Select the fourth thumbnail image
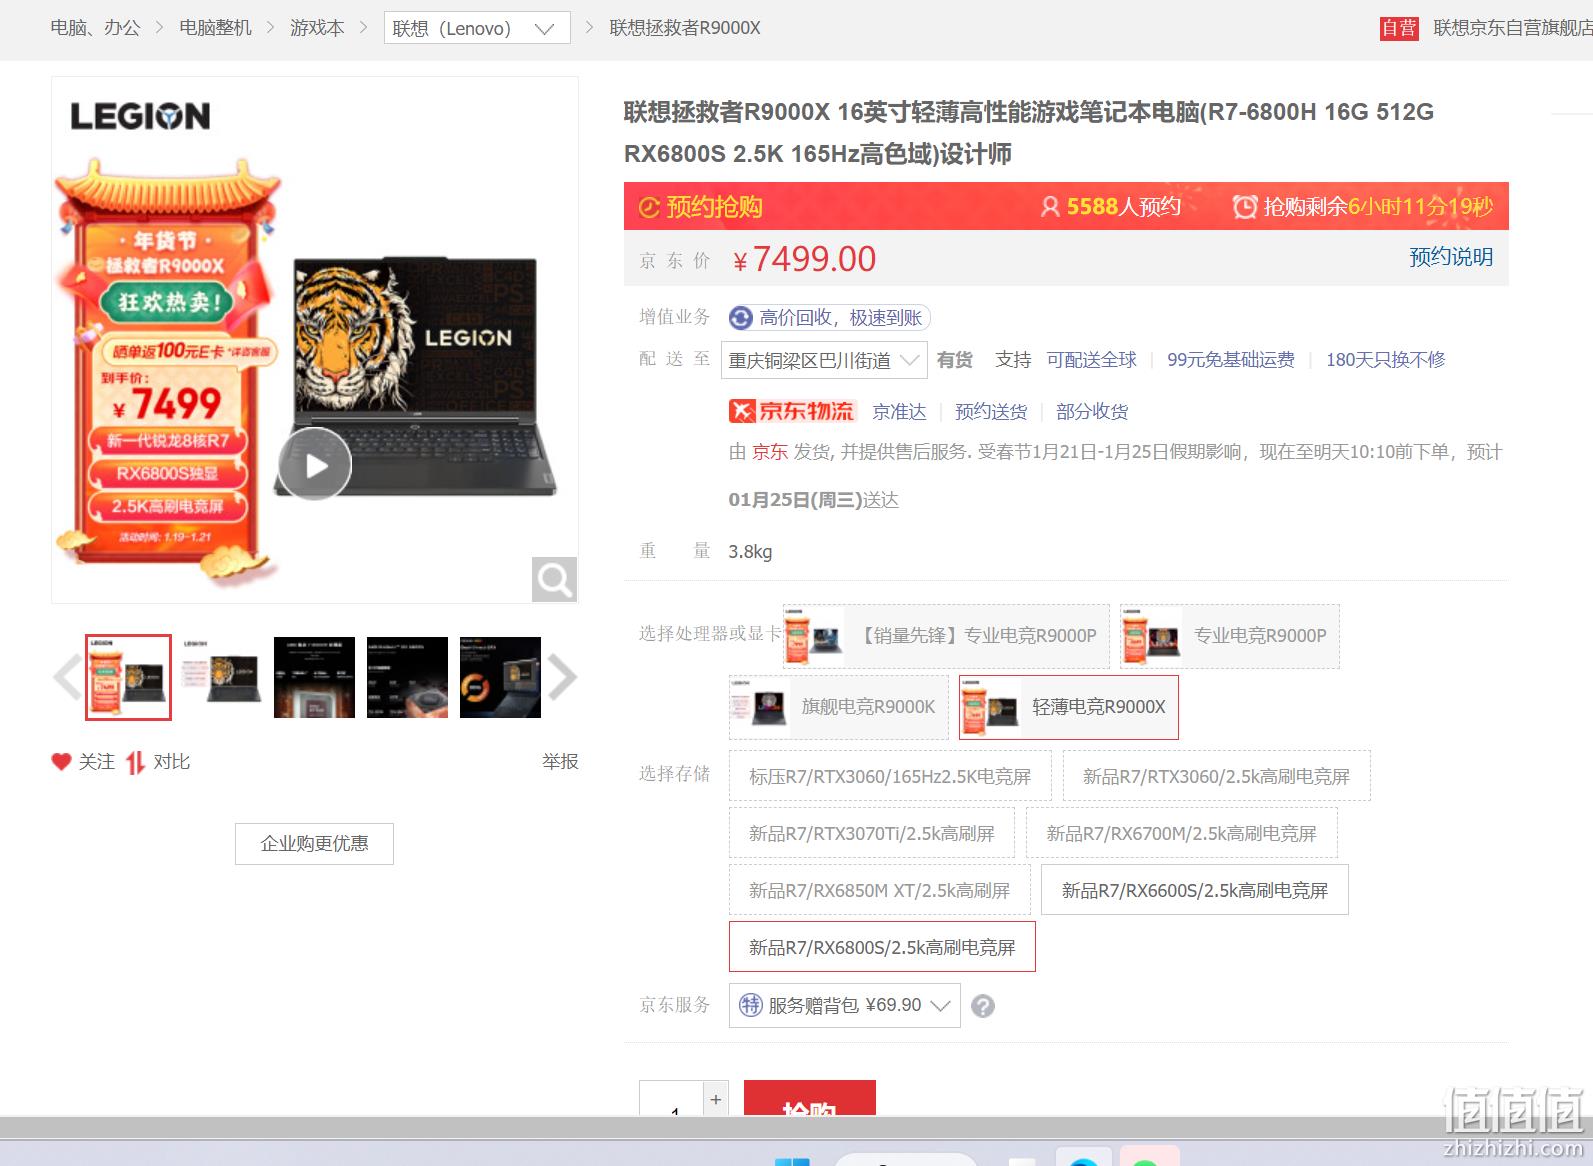The image size is (1593, 1166). (407, 677)
